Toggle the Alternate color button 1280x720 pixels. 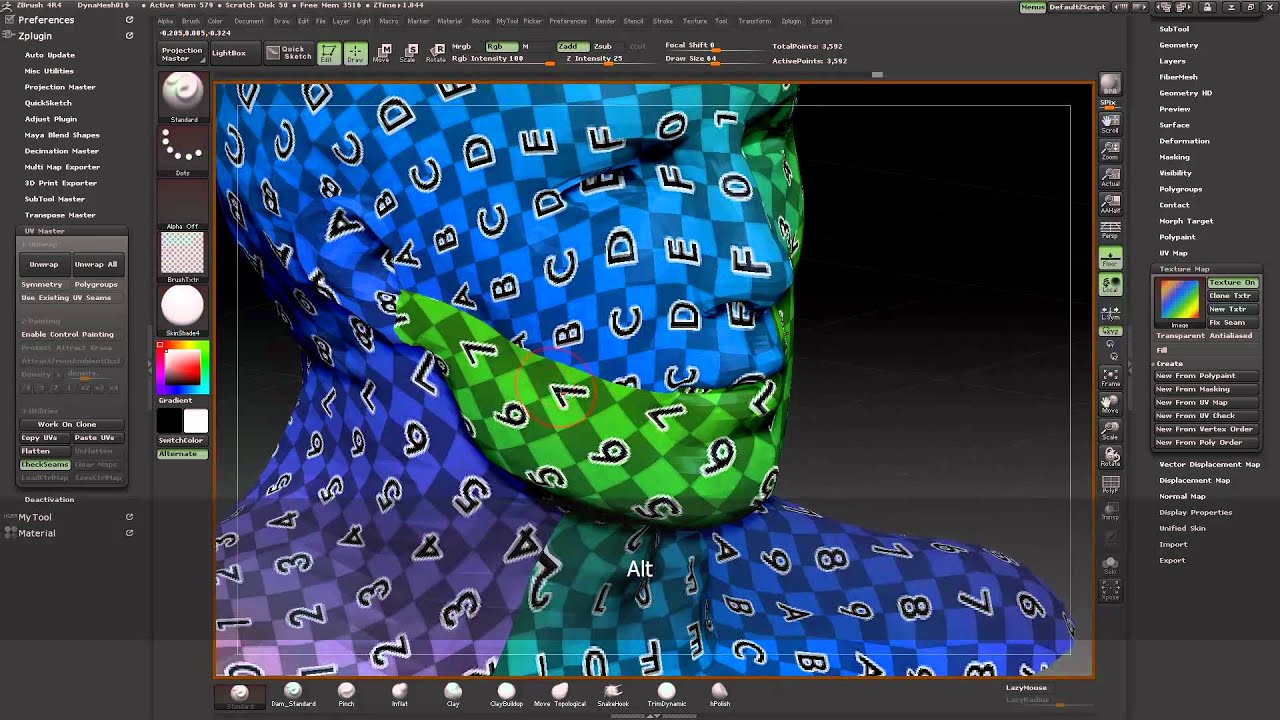tap(182, 454)
